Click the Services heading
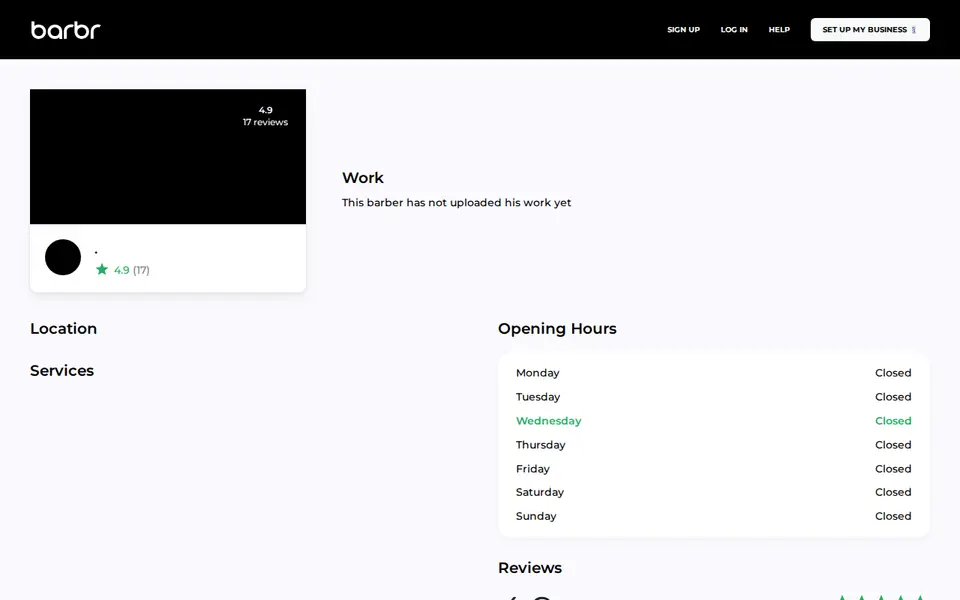Screen dimensions: 960x600 click(x=62, y=370)
